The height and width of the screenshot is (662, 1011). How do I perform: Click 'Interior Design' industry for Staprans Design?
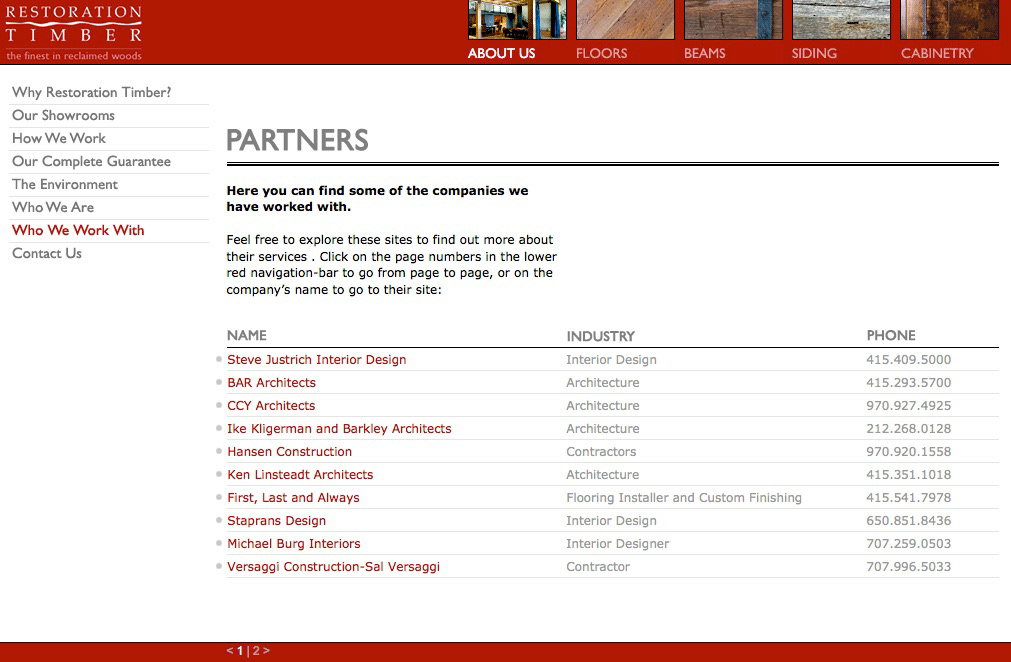coord(611,521)
